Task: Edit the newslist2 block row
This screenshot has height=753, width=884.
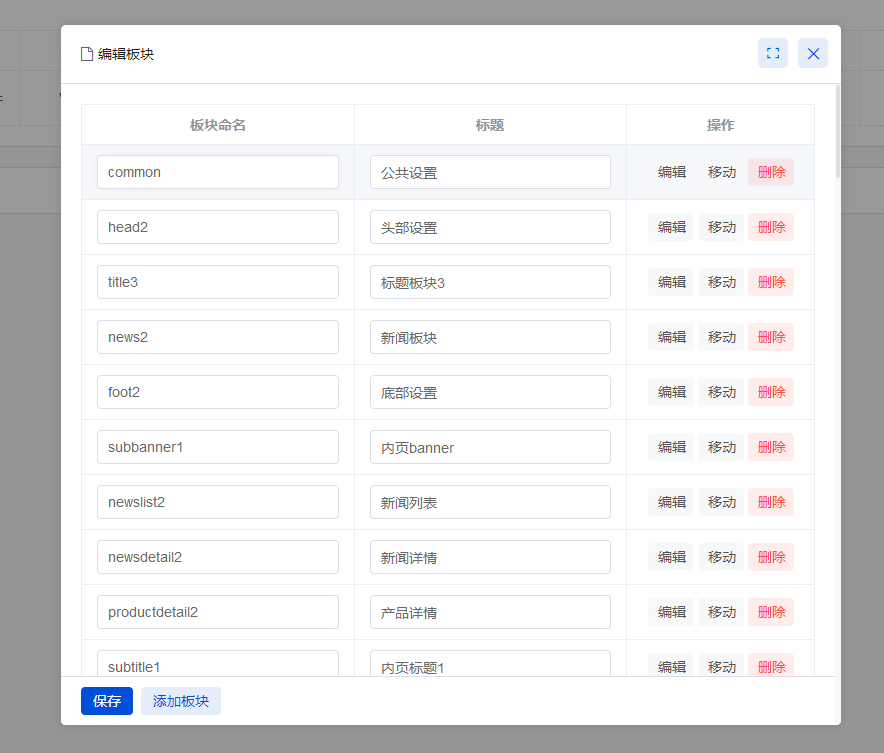Action: coord(671,502)
